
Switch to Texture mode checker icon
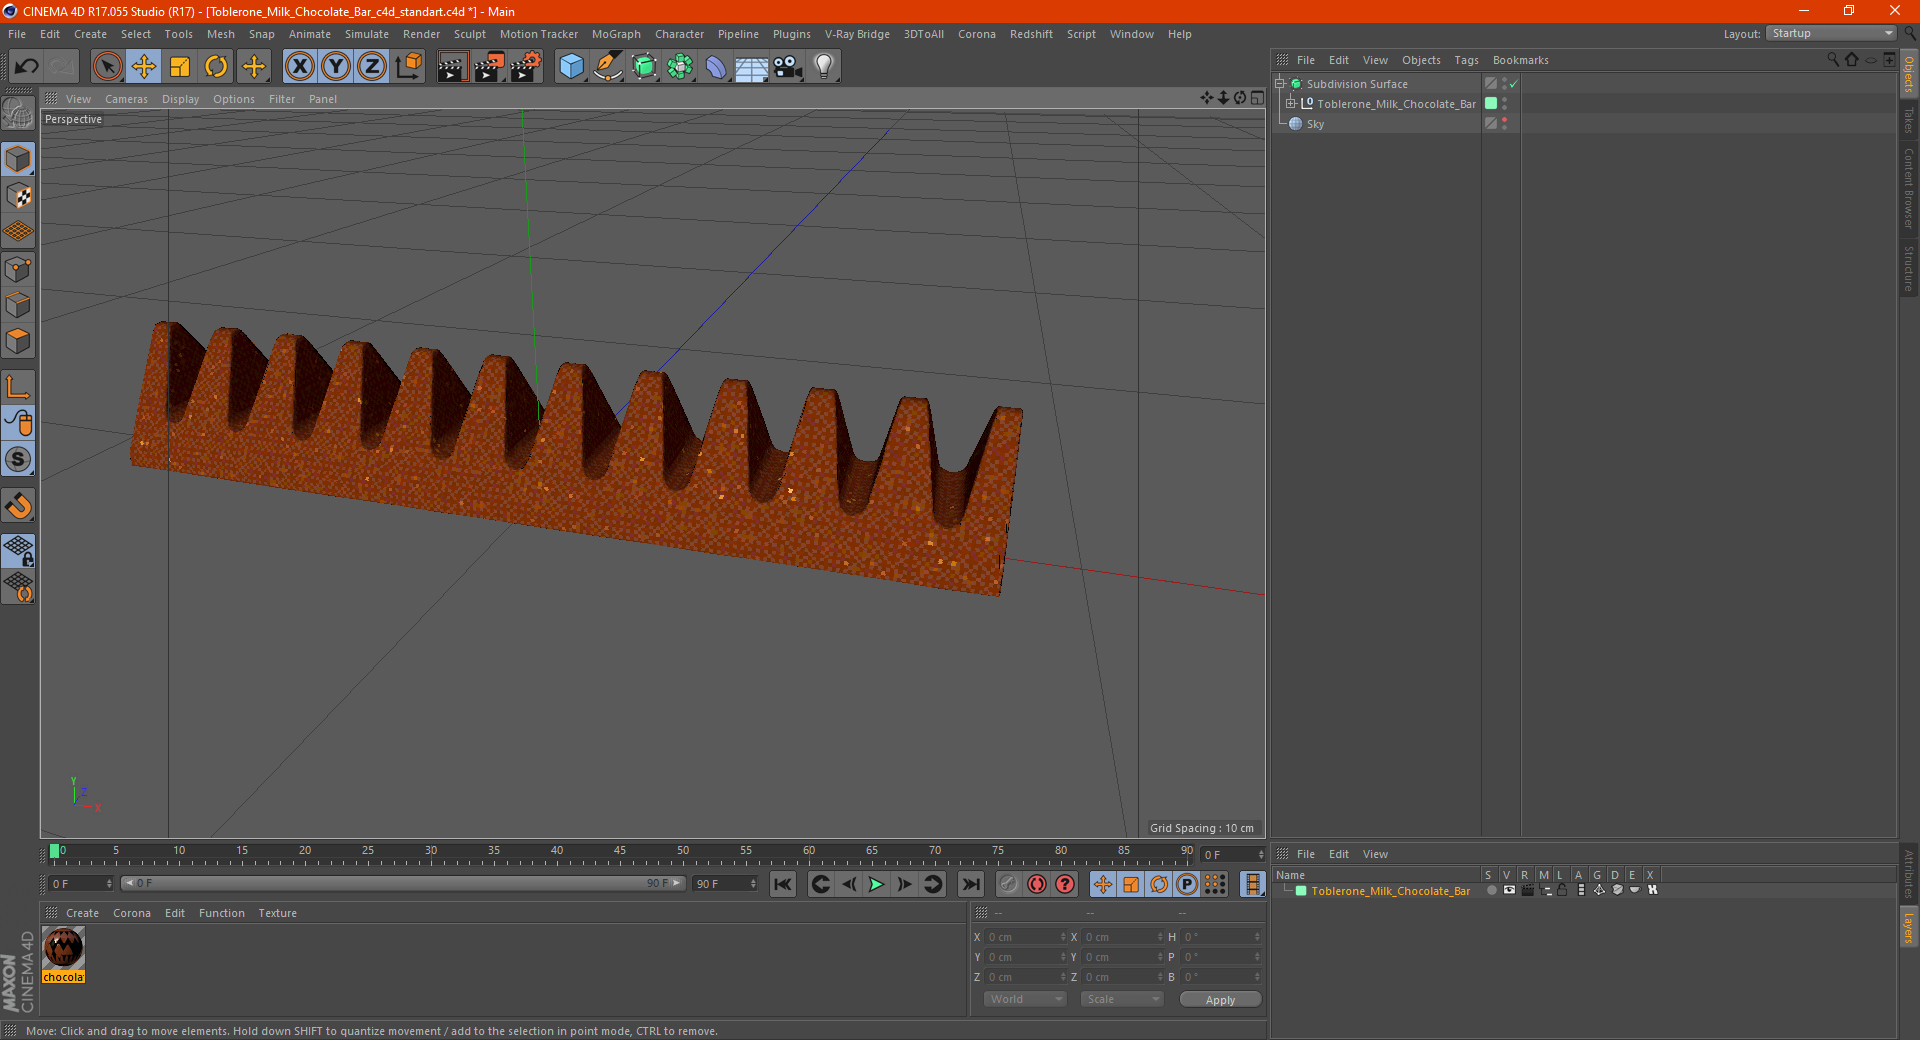[18, 195]
